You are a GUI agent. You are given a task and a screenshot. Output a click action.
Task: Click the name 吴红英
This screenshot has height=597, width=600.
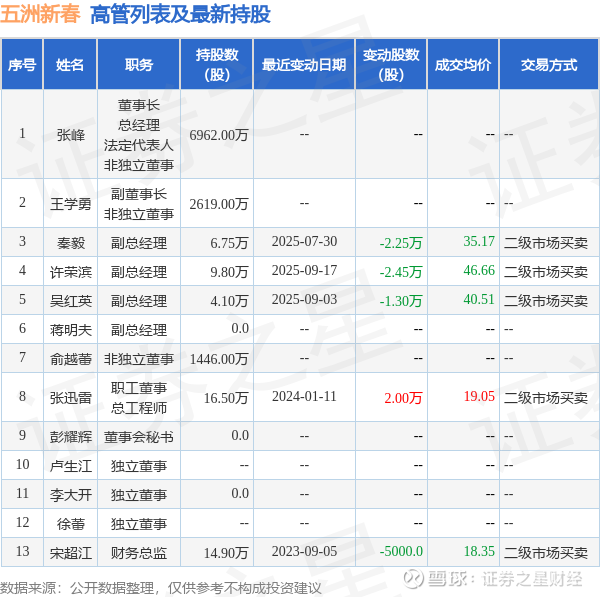tap(70, 301)
